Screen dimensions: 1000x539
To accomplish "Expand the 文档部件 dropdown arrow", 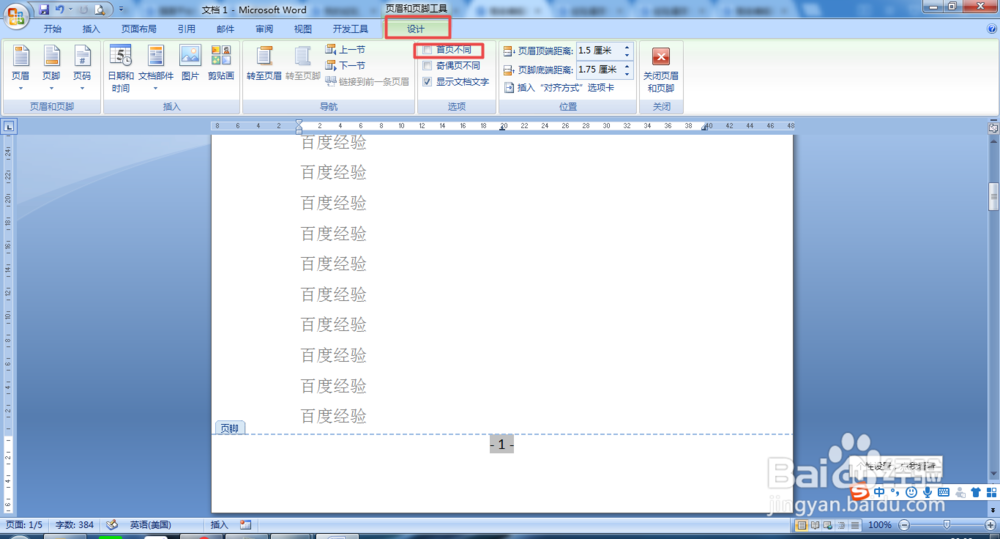I will 156,88.
